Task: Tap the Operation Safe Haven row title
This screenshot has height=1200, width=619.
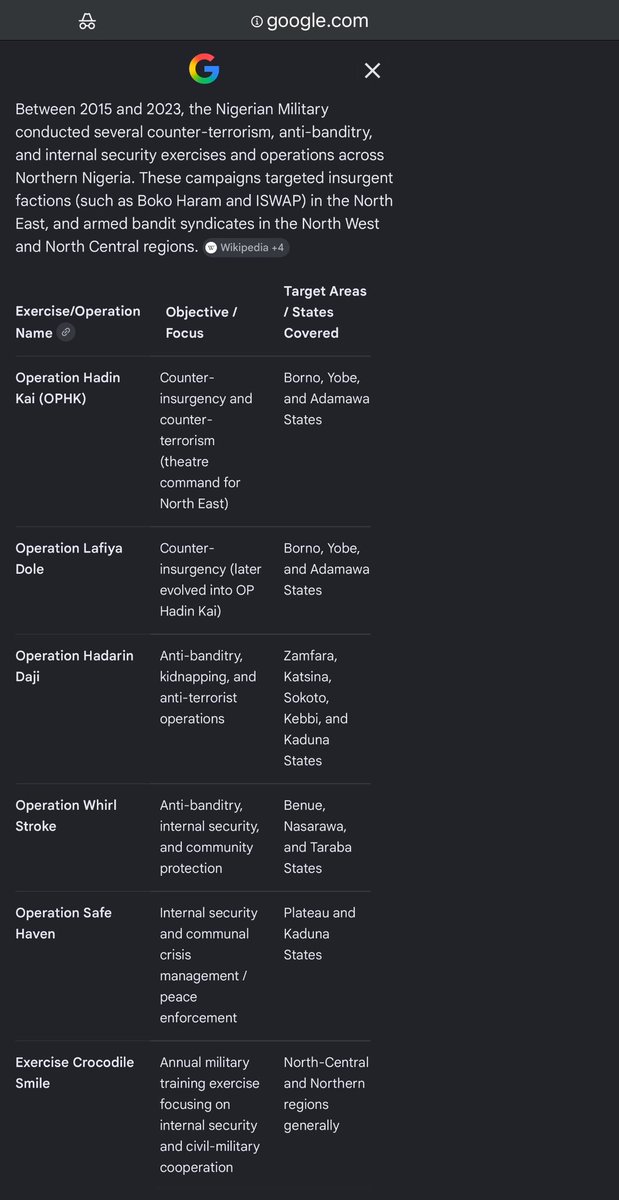Action: pos(63,923)
